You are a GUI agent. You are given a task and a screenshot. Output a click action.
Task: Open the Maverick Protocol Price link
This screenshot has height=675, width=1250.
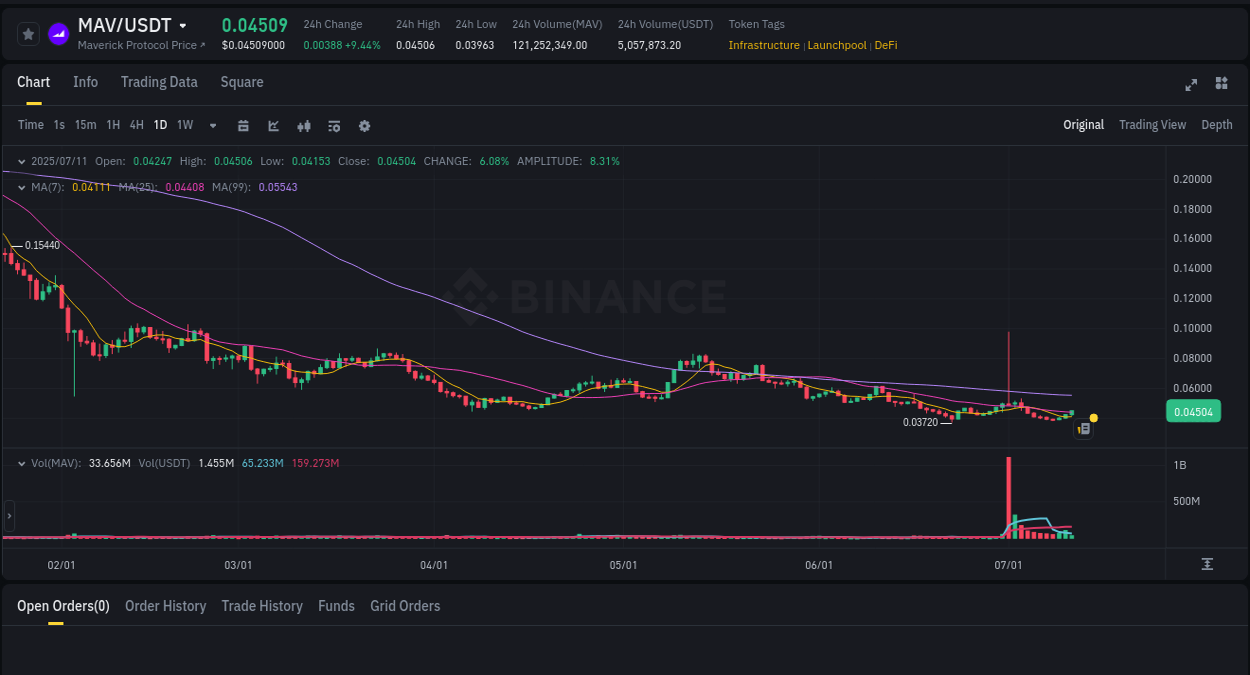(x=135, y=45)
